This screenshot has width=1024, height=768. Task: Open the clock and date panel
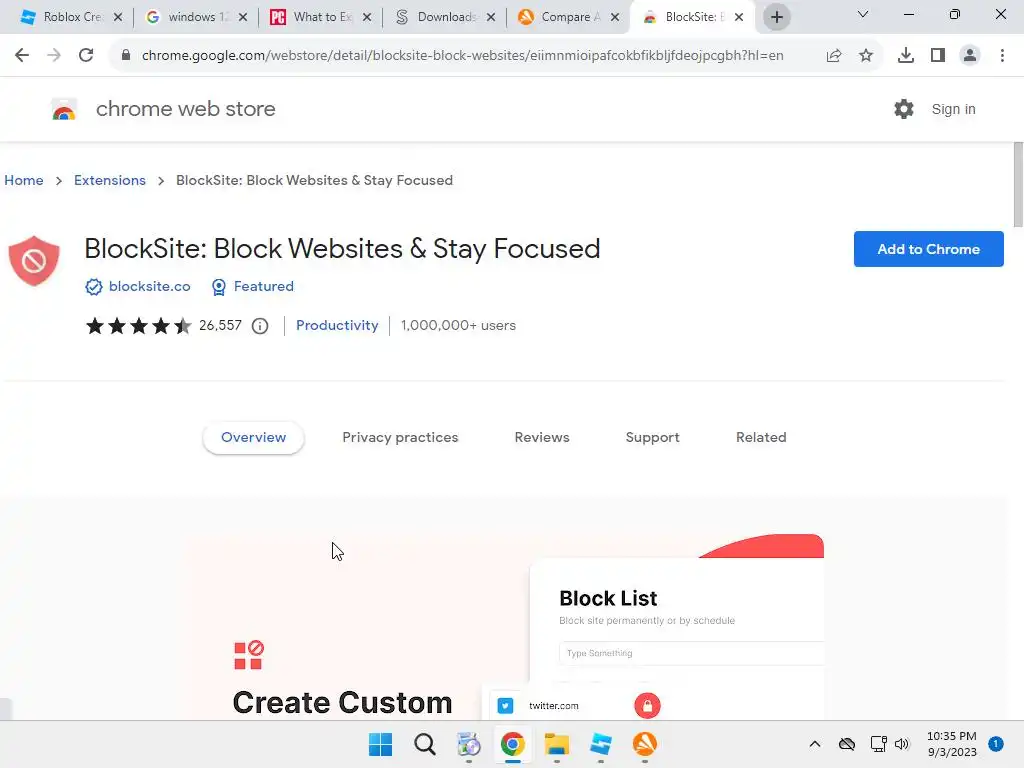952,744
